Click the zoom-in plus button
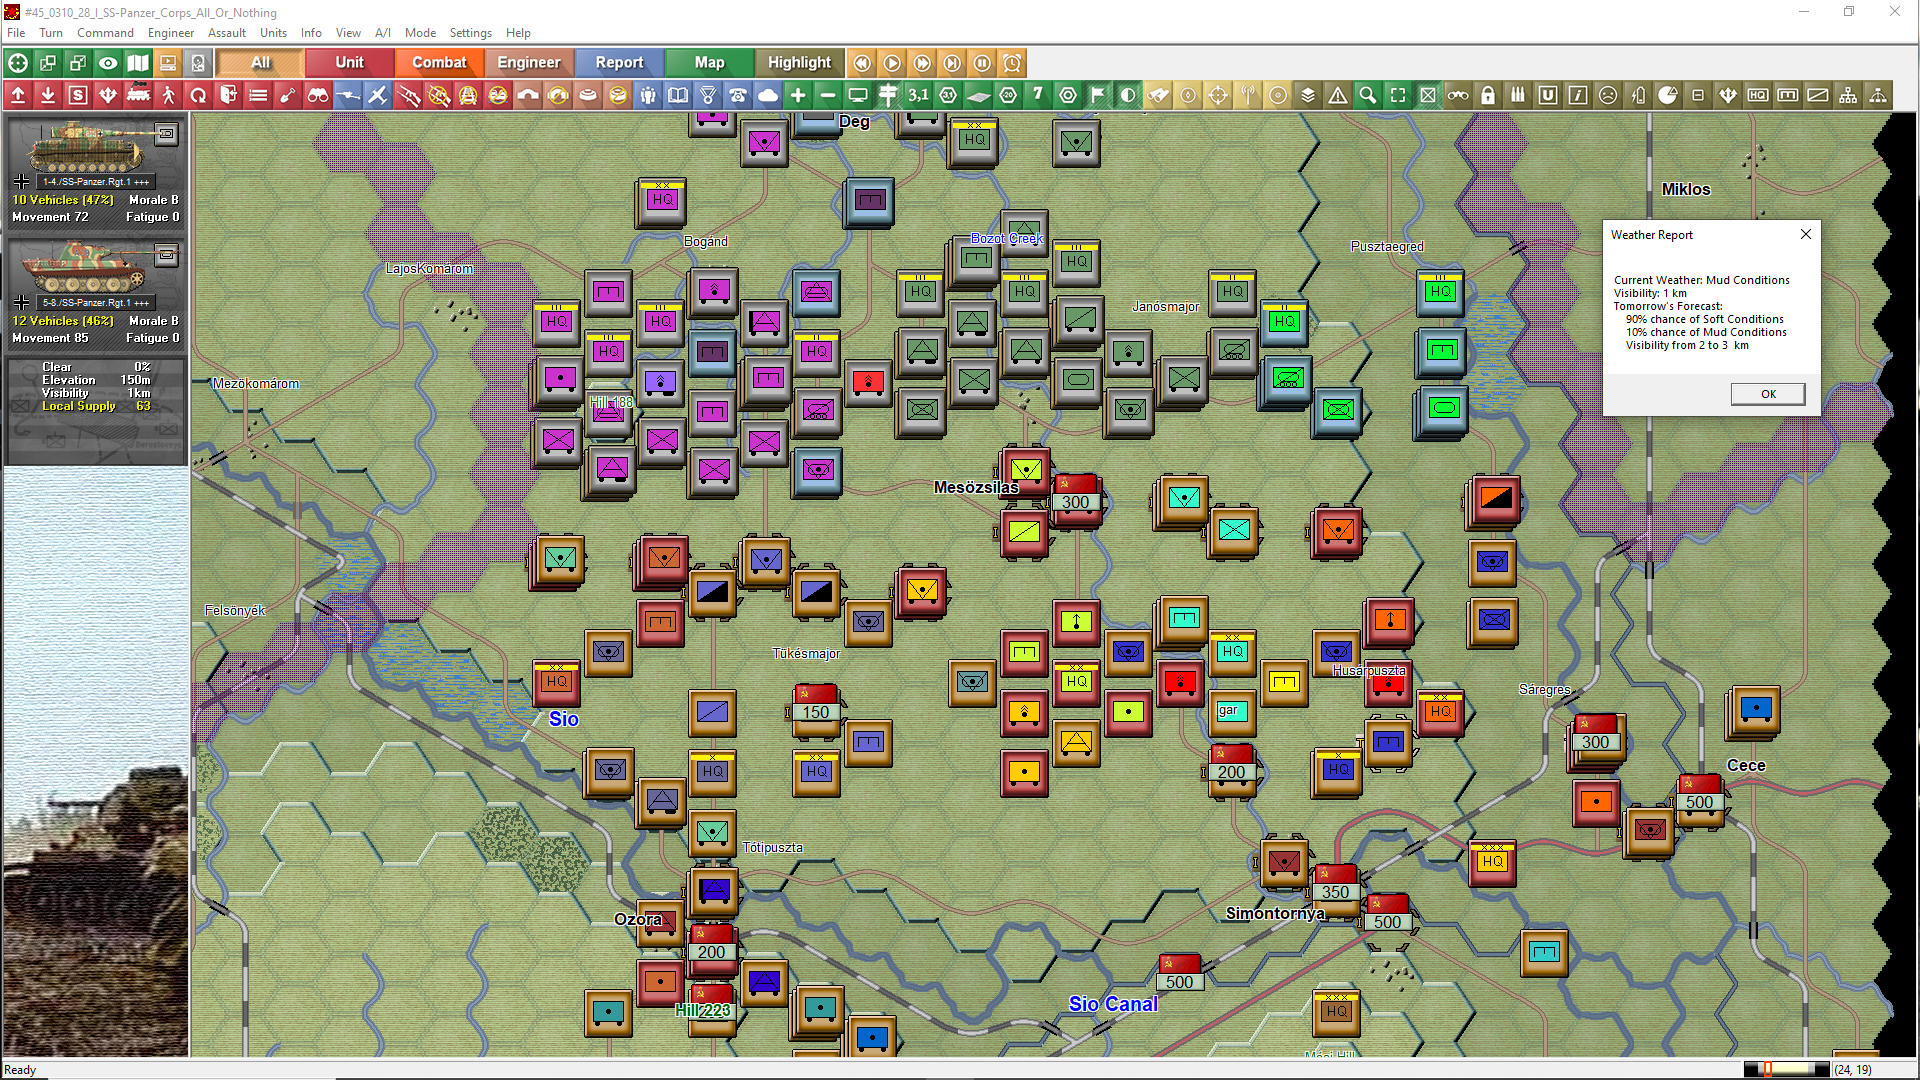Image resolution: width=1920 pixels, height=1080 pixels. tap(798, 95)
